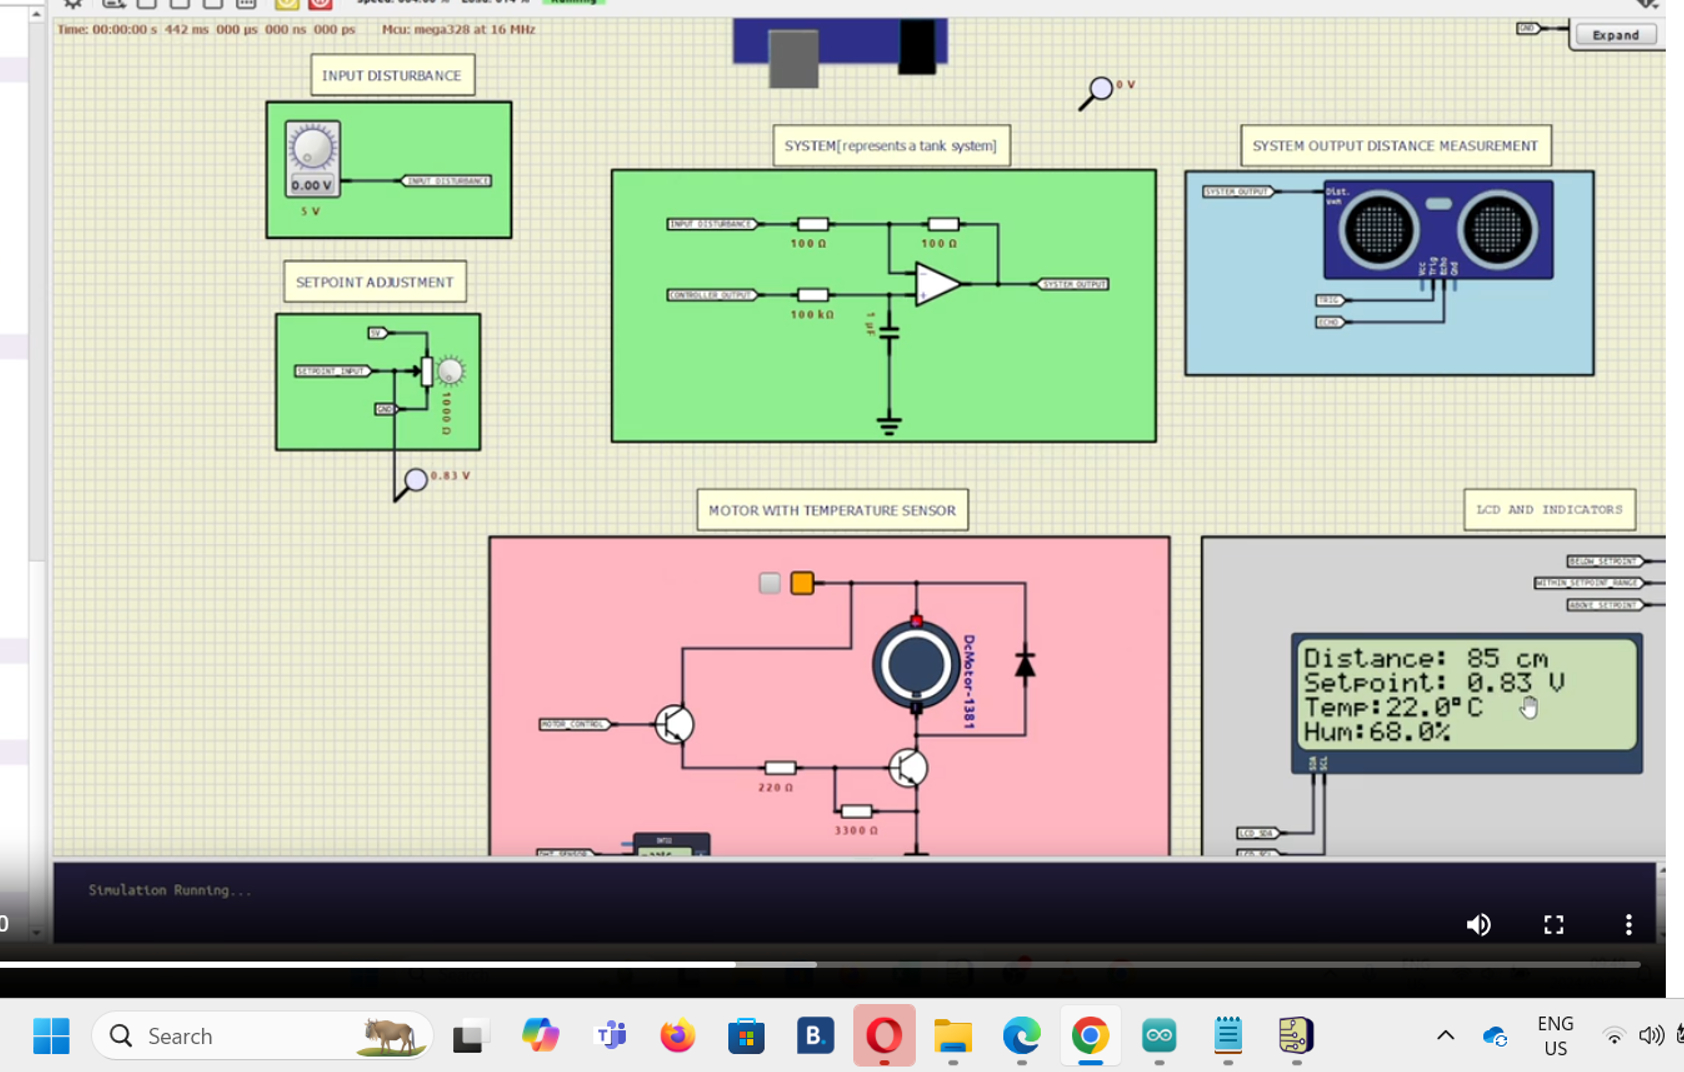The height and width of the screenshot is (1072, 1684).
Task: Open the Windows Start menu
Action: (x=52, y=1036)
